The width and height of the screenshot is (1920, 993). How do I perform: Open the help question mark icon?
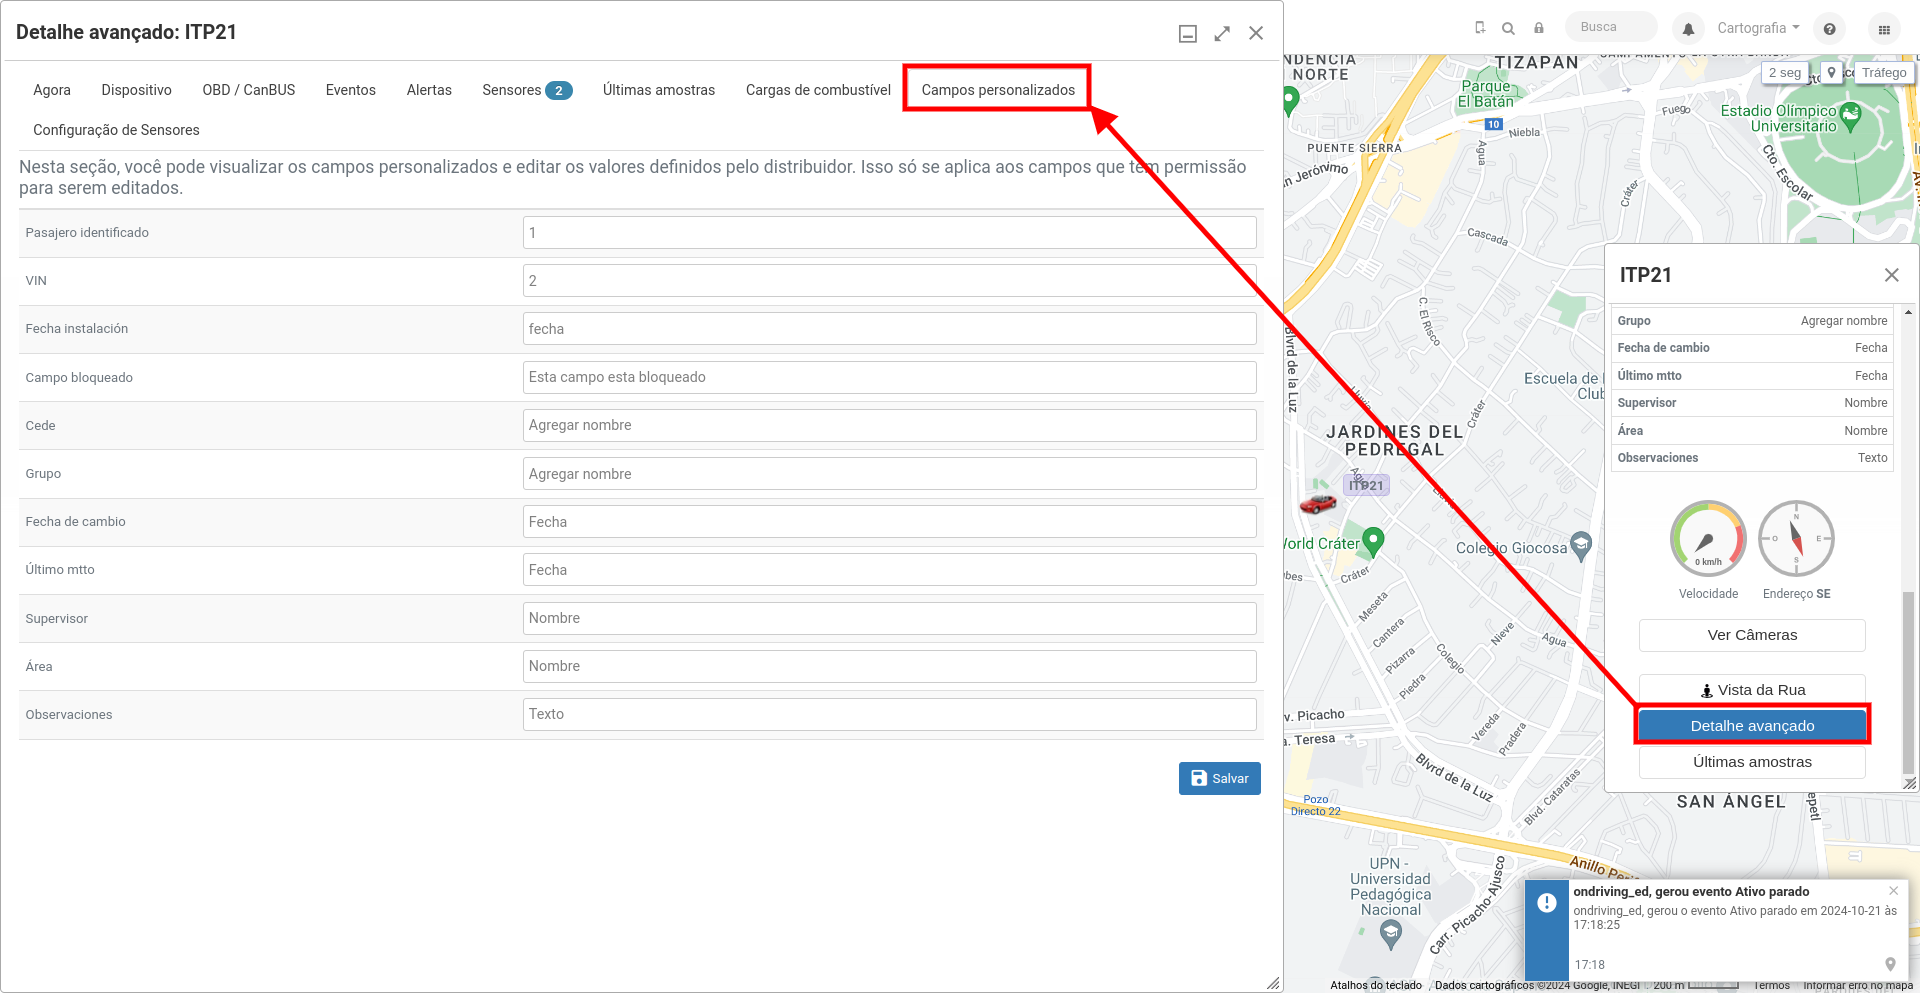(x=1829, y=29)
